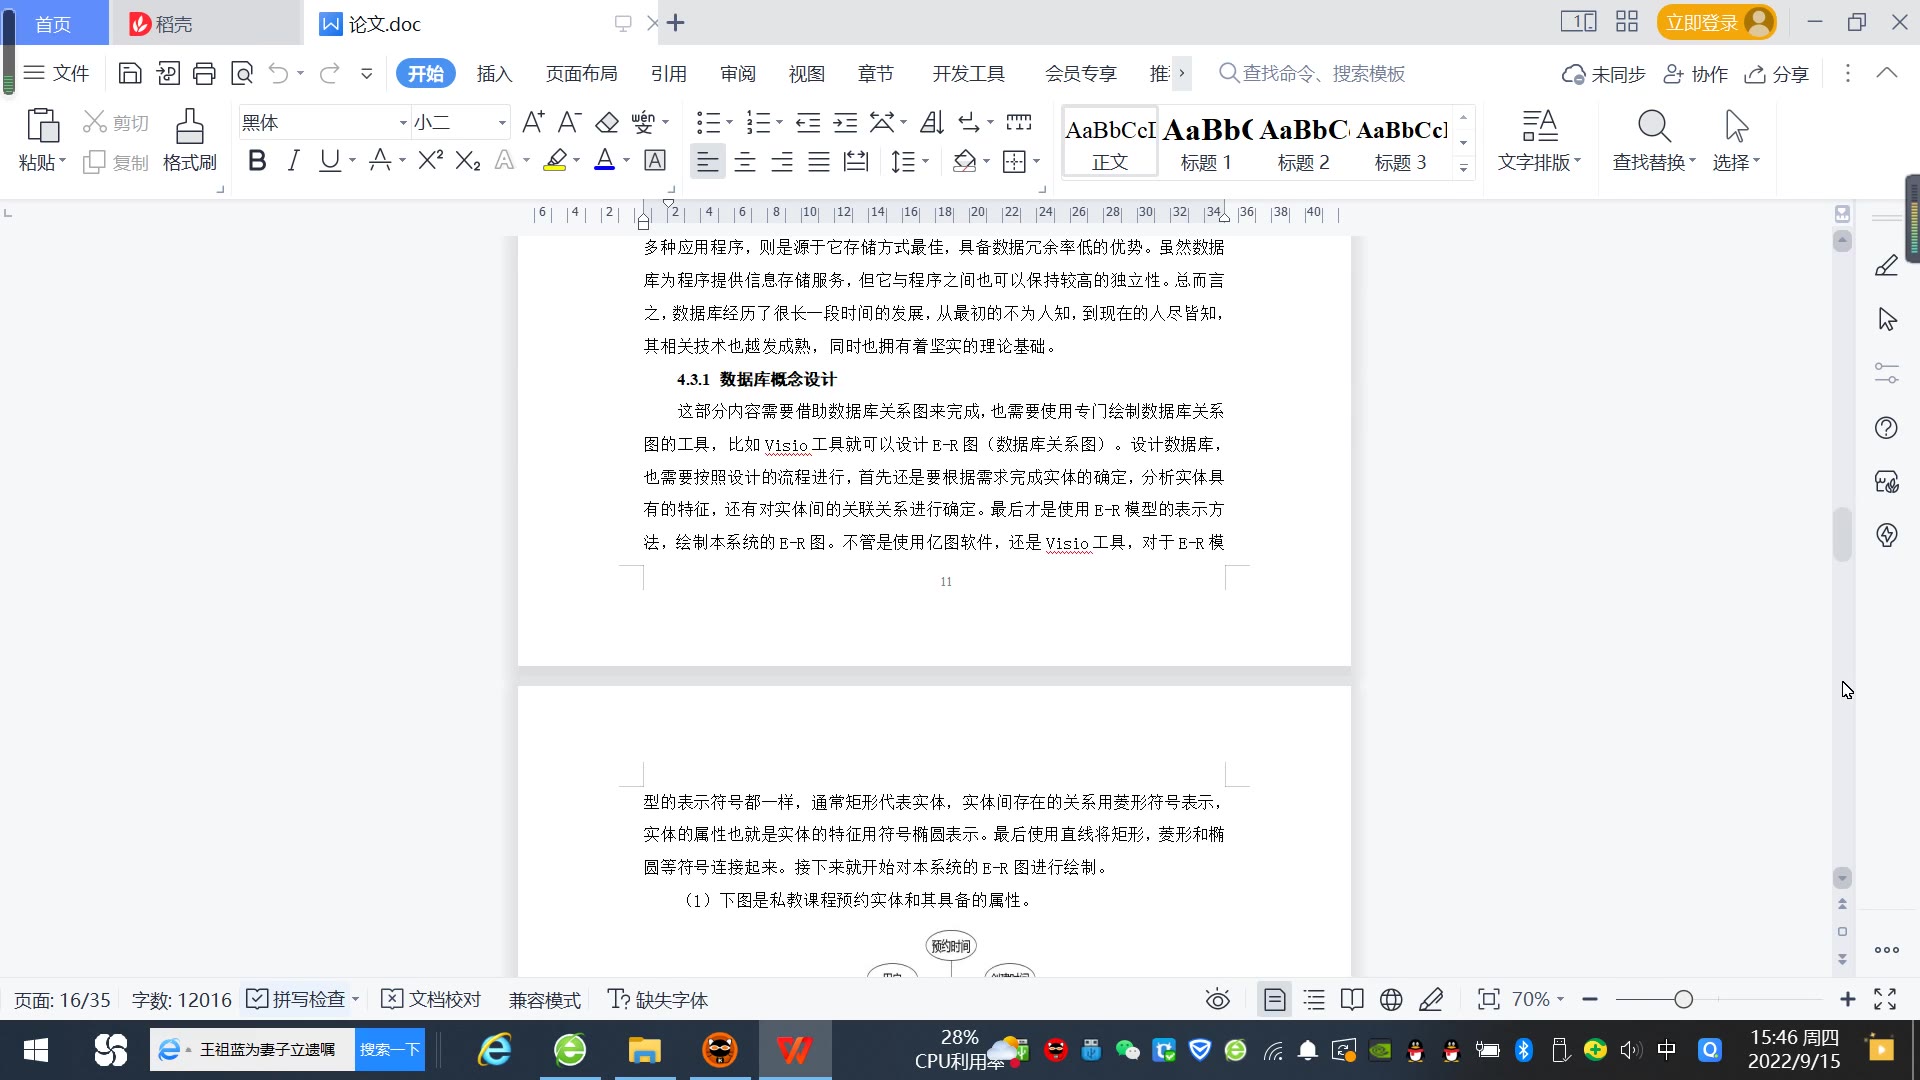Screen dimensions: 1920x1080
Task: Click the Share (分享) button
Action: pos(1777,74)
